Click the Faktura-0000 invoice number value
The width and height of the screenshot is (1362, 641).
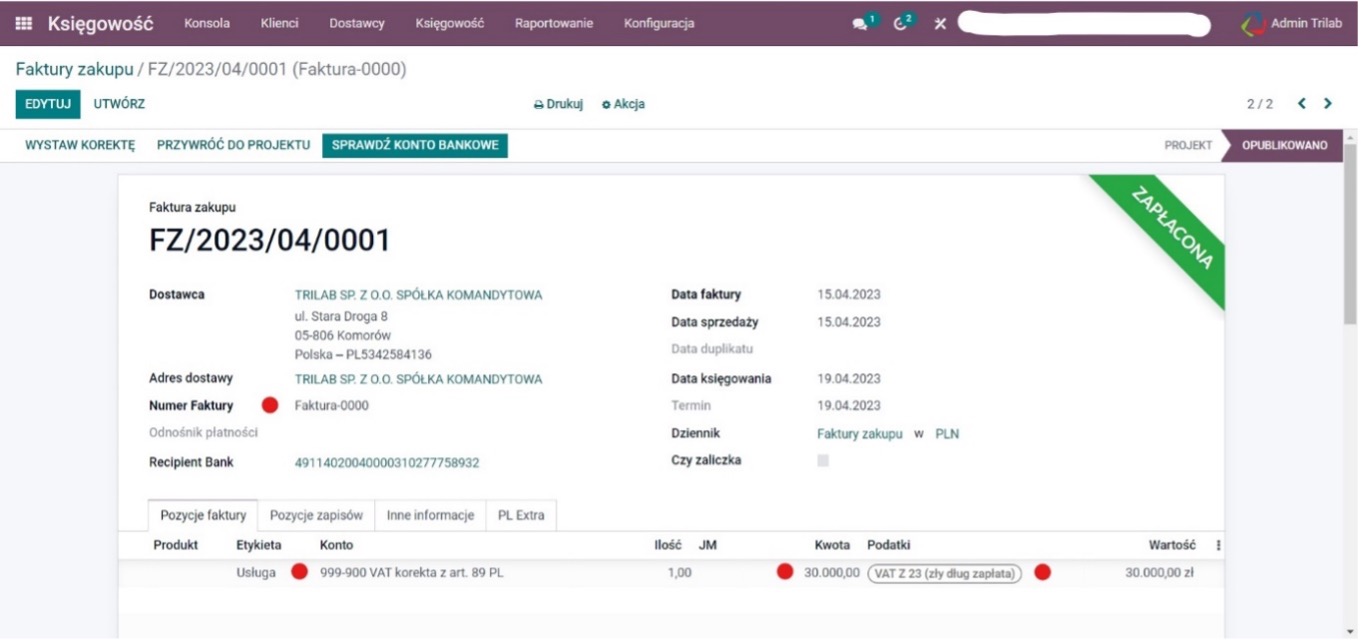pyautogui.click(x=331, y=405)
